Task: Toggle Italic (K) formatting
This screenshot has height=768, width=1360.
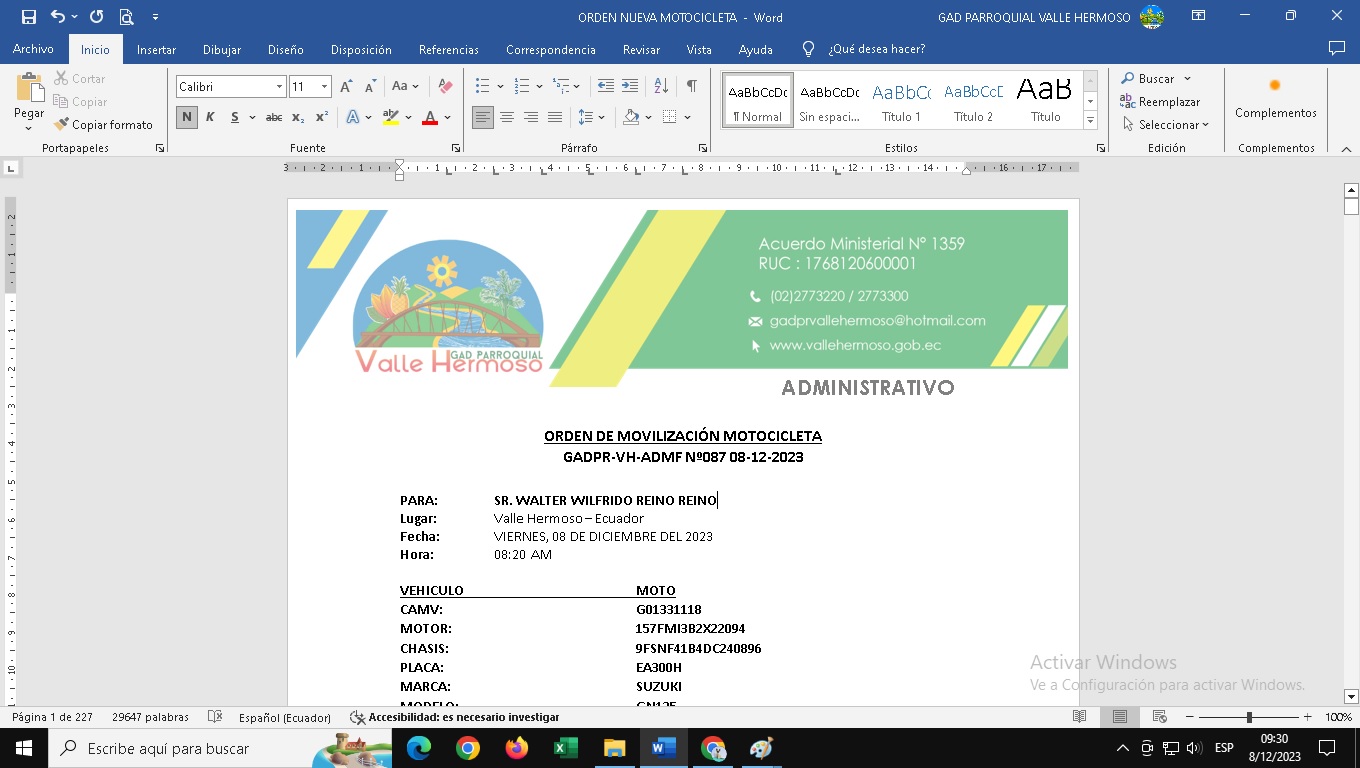Action: pos(210,118)
